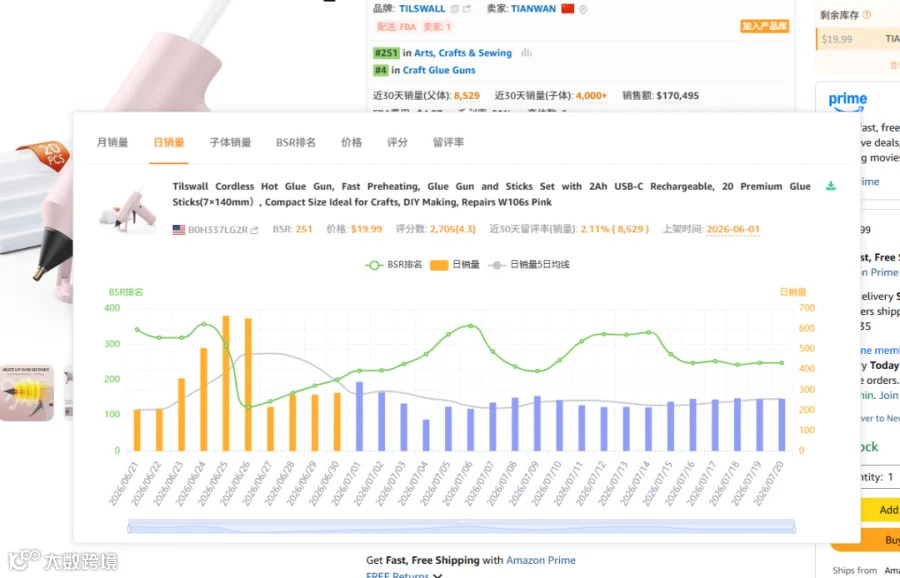The width and height of the screenshot is (900, 578).
Task: Switch to the 月销量 tab
Action: (x=112, y=142)
